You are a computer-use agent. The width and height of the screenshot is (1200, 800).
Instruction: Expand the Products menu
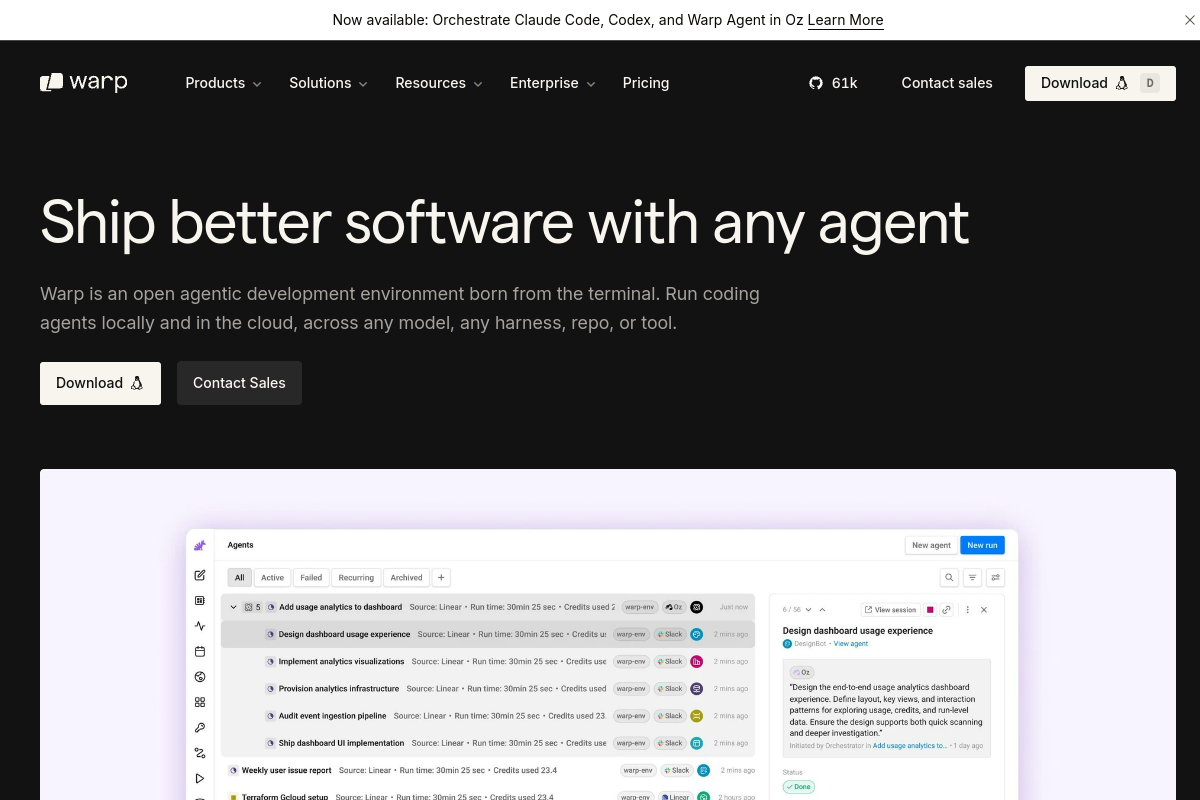(x=223, y=83)
